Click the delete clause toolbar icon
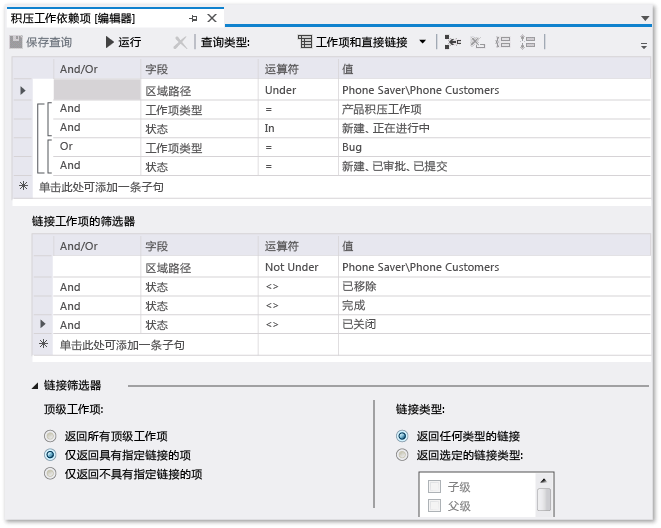 click(477, 42)
